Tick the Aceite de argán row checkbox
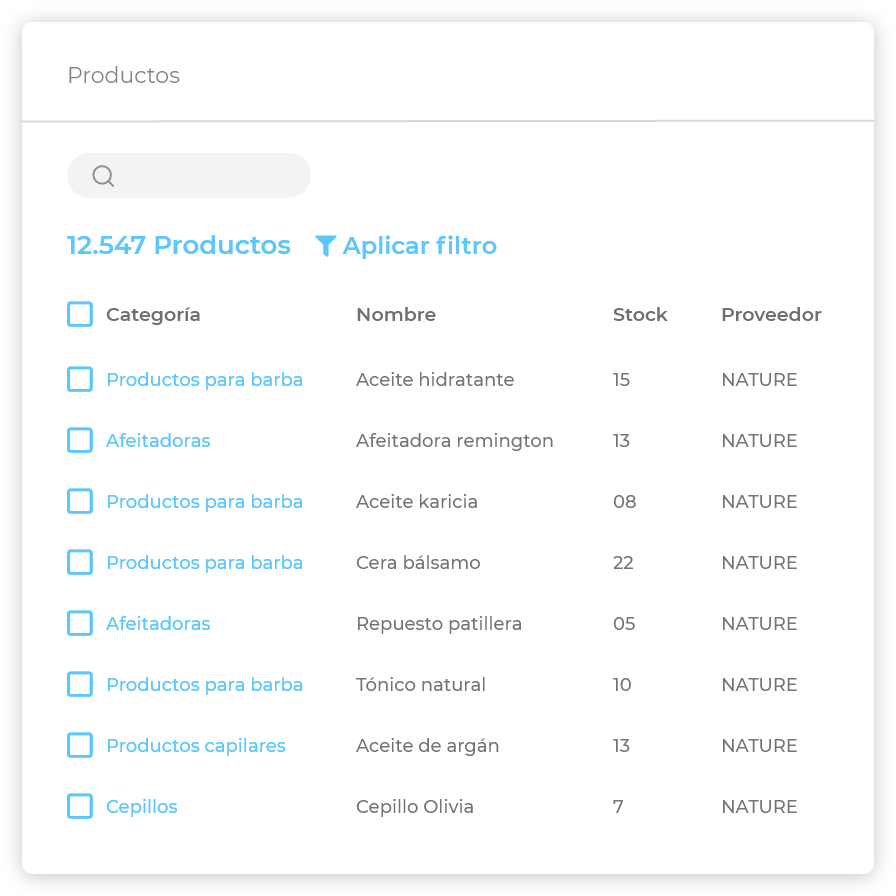The height and width of the screenshot is (896, 896). point(80,746)
